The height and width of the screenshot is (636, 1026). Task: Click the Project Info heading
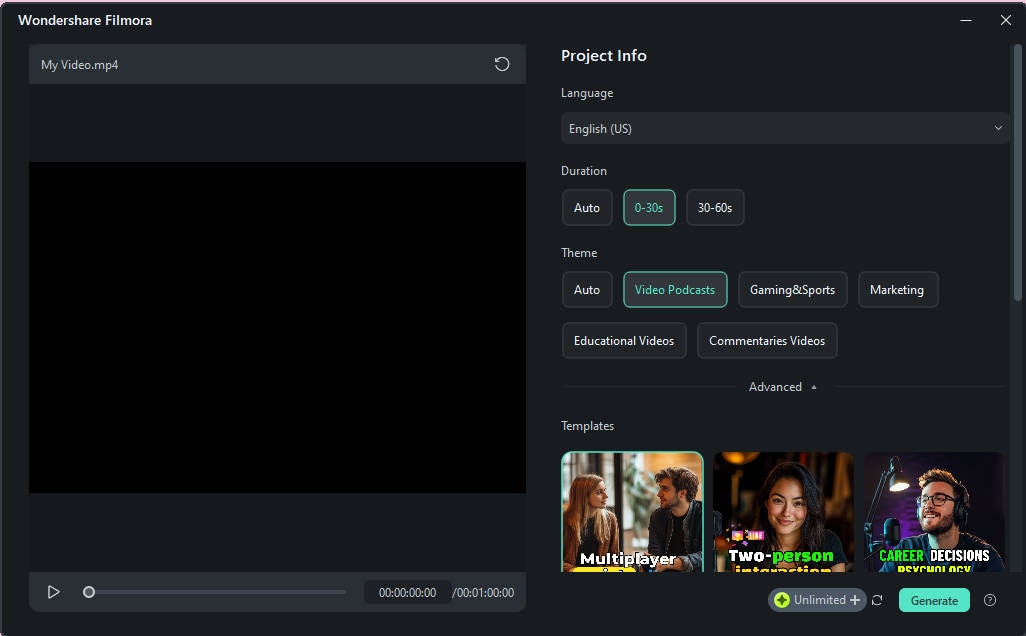tap(603, 56)
